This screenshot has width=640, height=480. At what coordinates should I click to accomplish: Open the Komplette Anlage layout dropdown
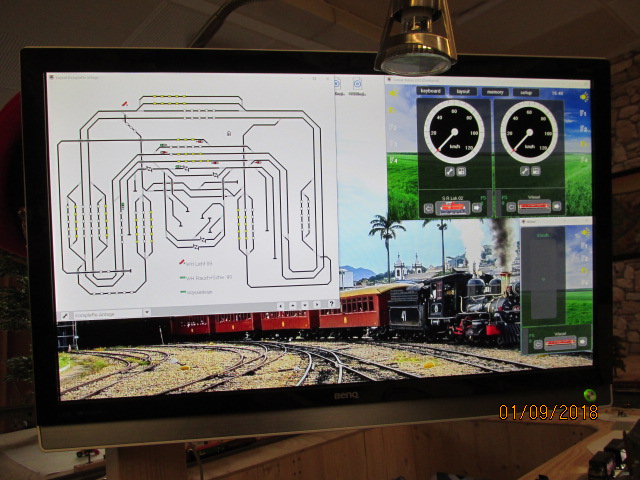(x=147, y=312)
